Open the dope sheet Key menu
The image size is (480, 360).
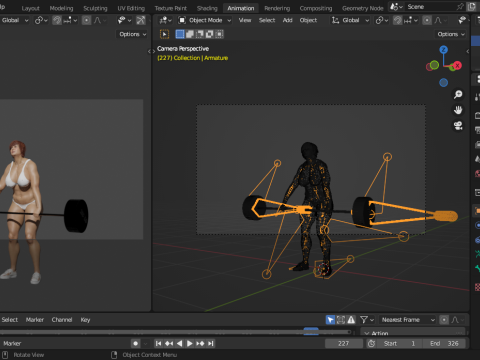pos(85,320)
